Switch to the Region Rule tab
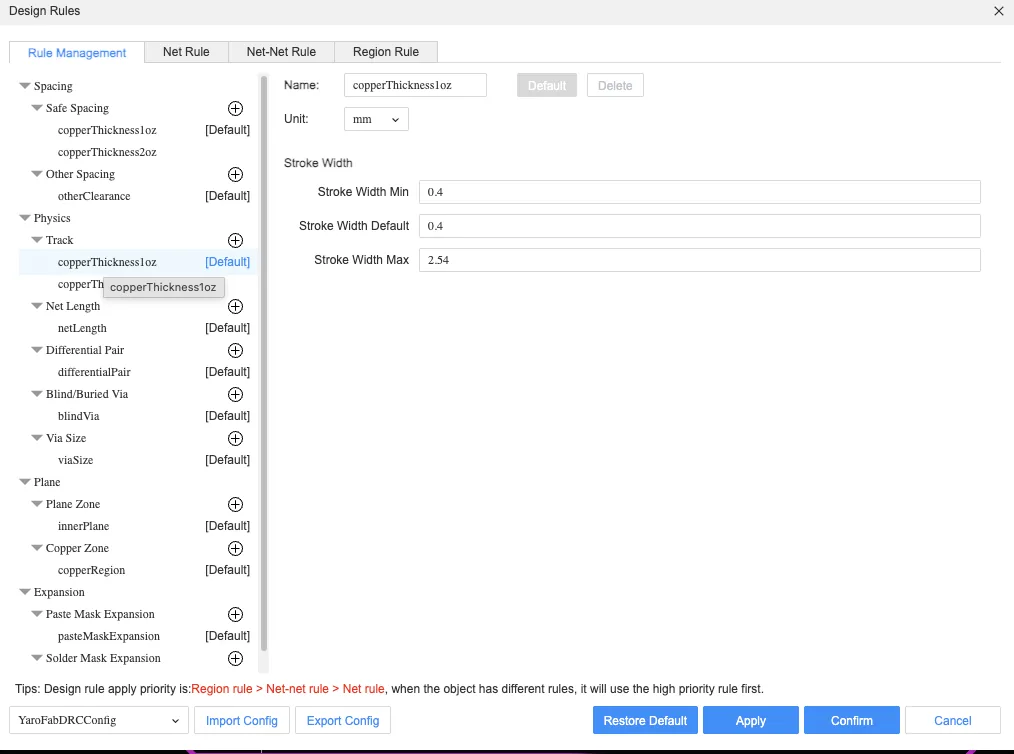 point(386,51)
